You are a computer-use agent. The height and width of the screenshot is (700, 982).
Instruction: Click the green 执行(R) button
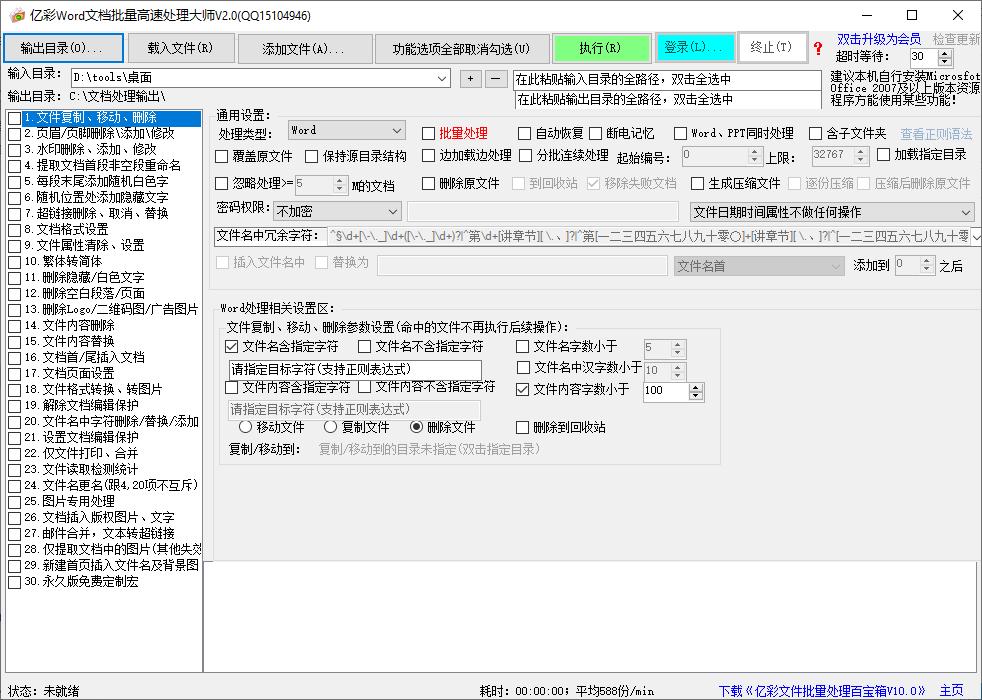point(601,48)
